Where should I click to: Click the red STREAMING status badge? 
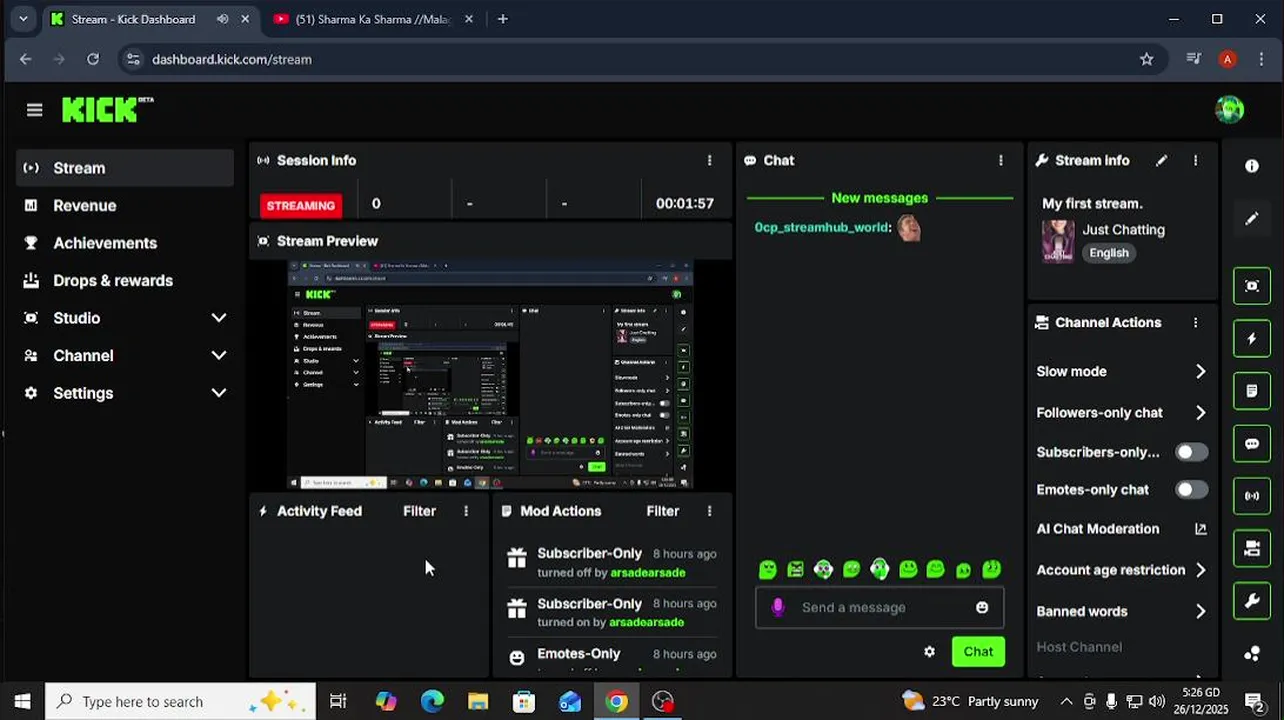tap(301, 205)
